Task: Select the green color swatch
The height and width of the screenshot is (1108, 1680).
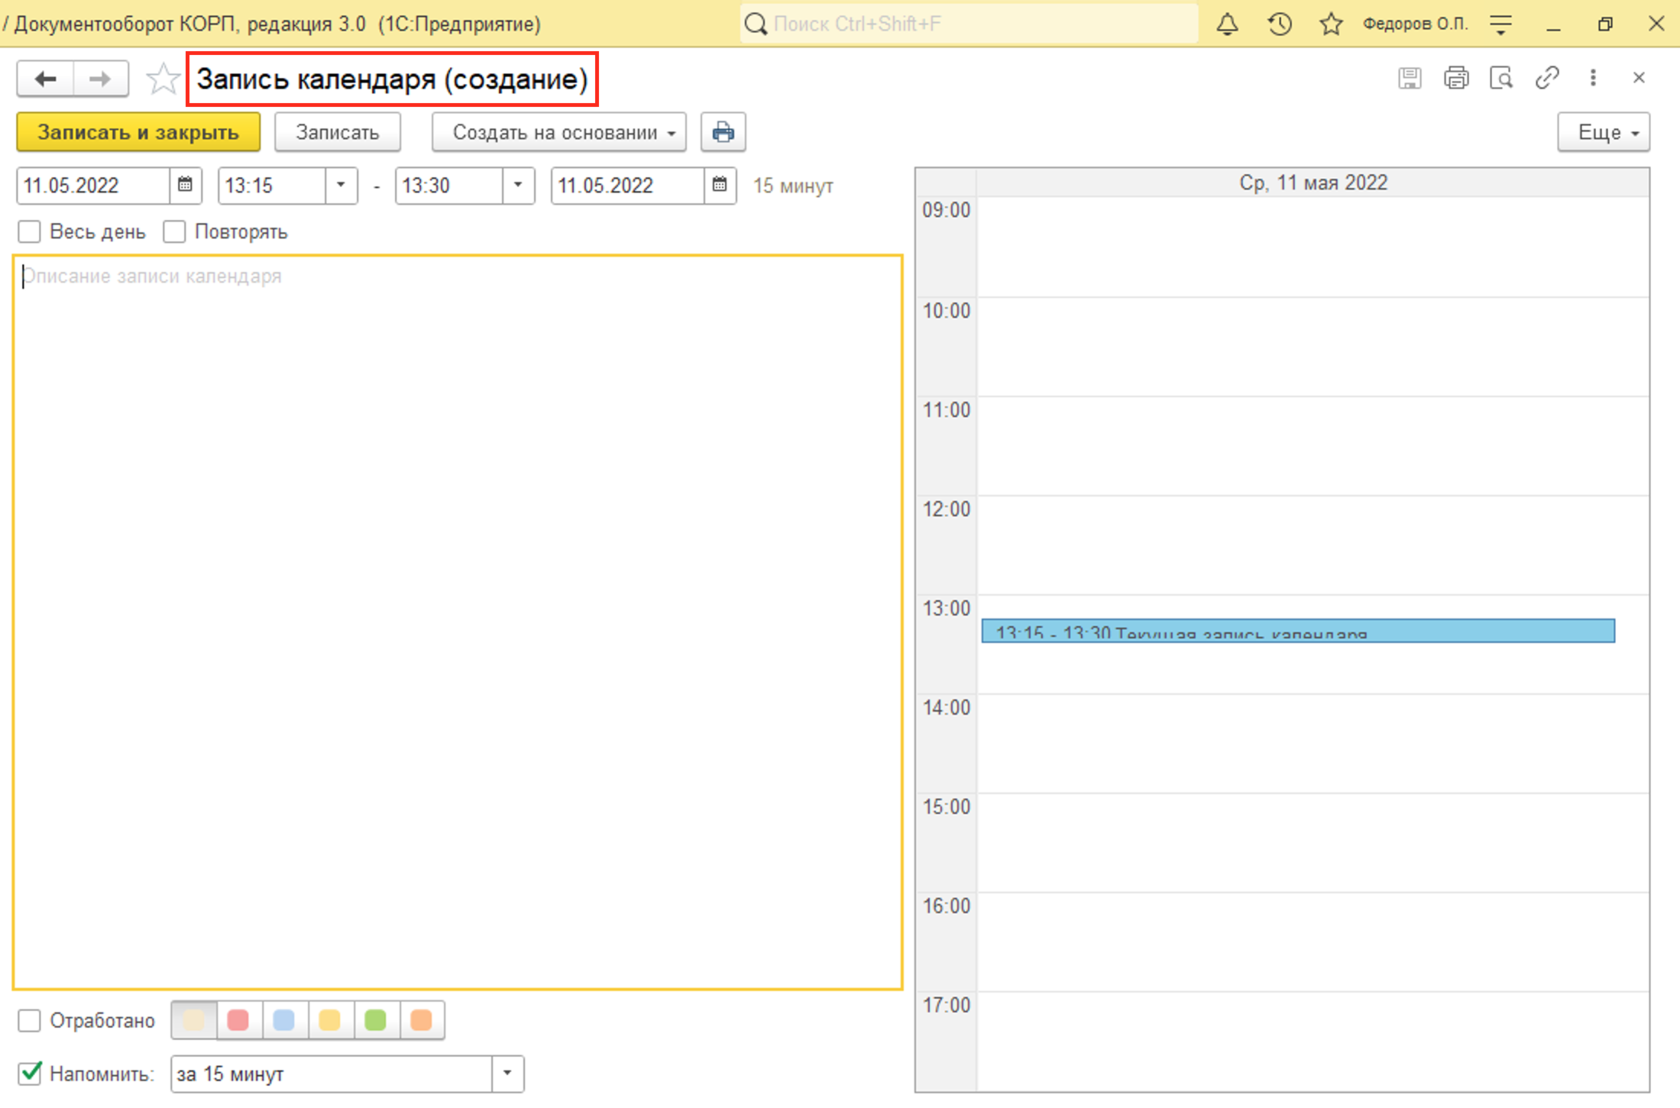Action: click(376, 1021)
